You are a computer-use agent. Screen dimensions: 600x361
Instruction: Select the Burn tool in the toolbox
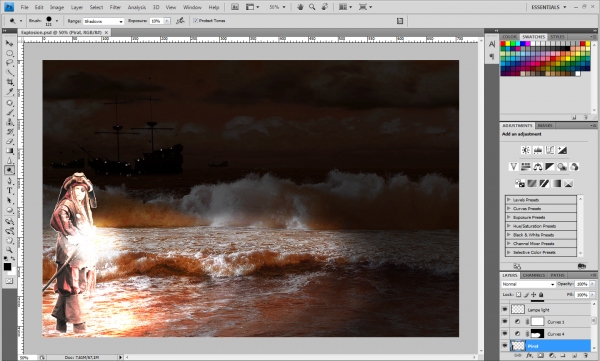coord(10,170)
